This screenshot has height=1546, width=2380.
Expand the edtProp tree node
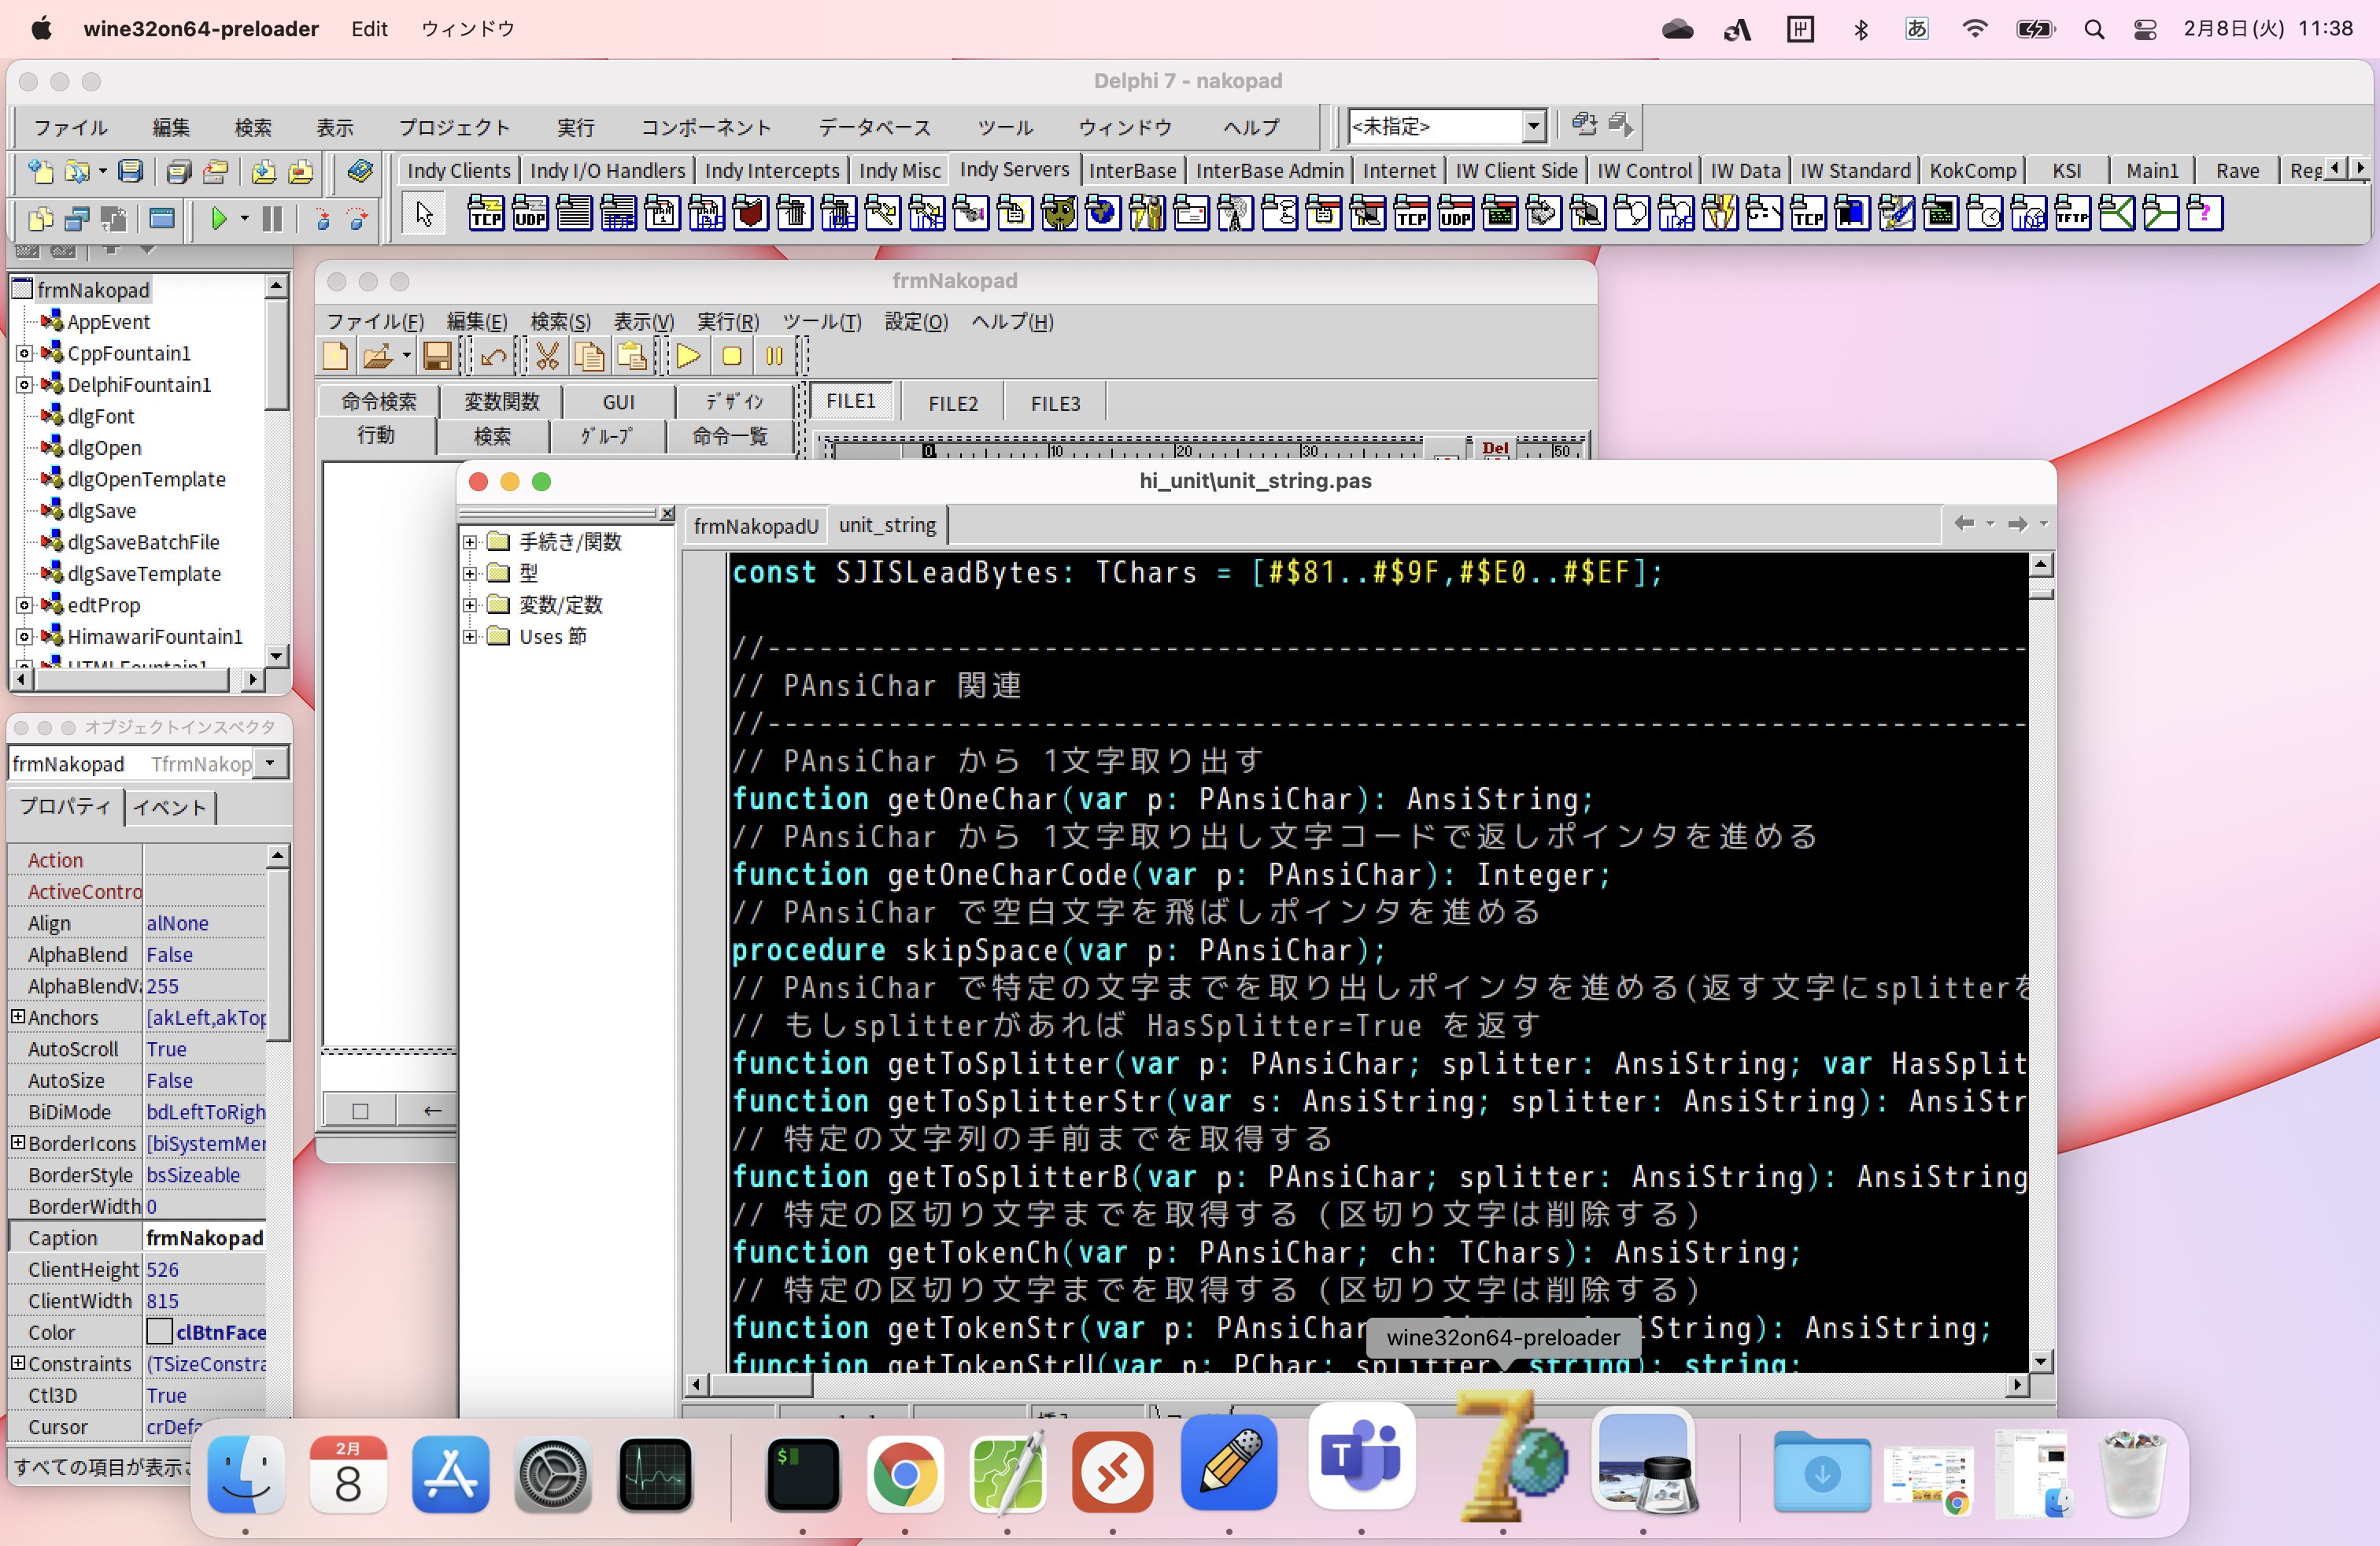point(25,605)
